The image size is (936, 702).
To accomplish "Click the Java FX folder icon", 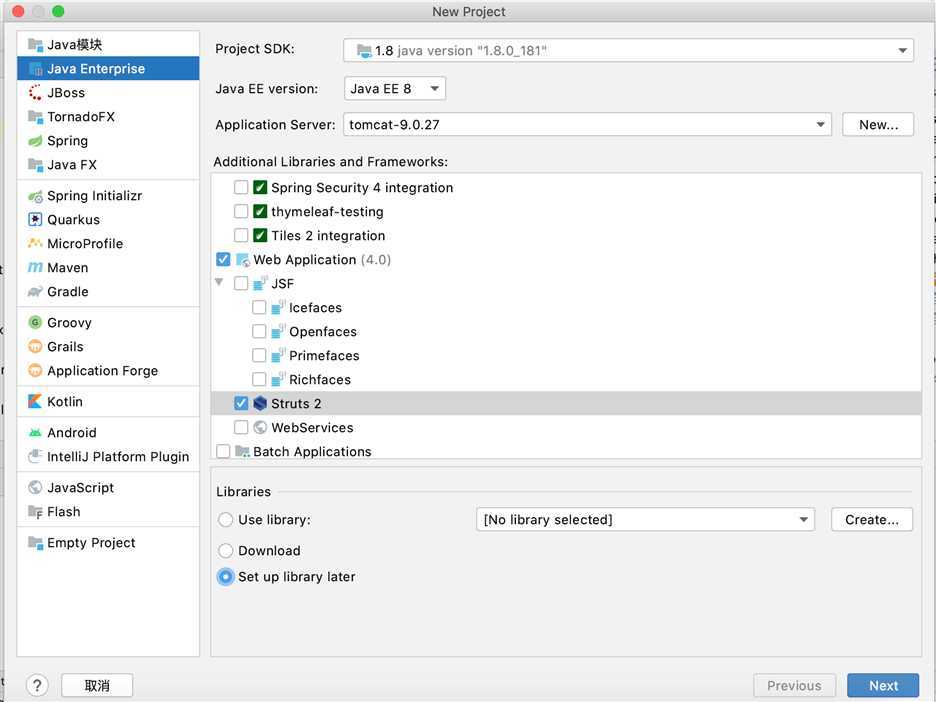I will [x=35, y=165].
